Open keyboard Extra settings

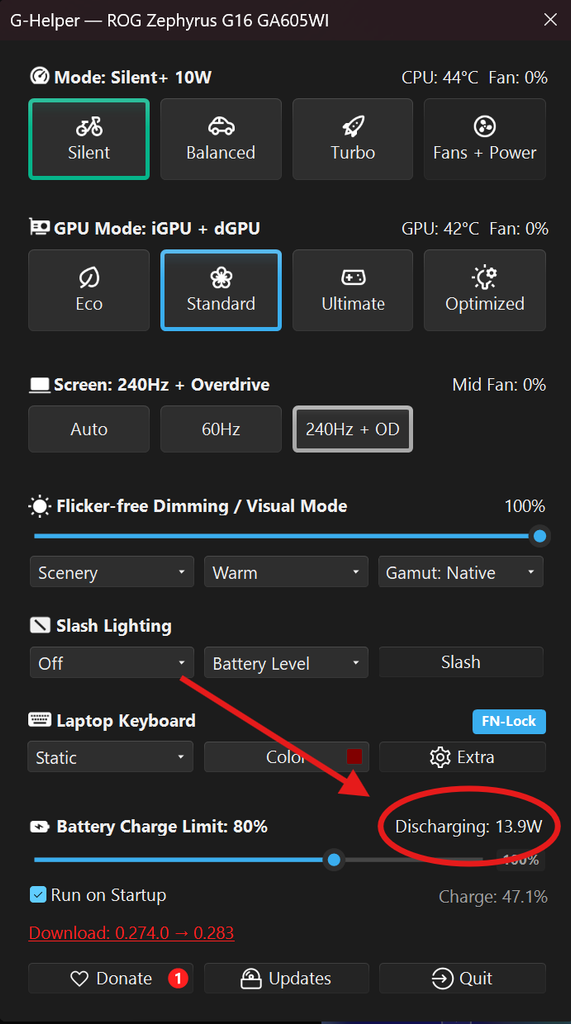462,757
